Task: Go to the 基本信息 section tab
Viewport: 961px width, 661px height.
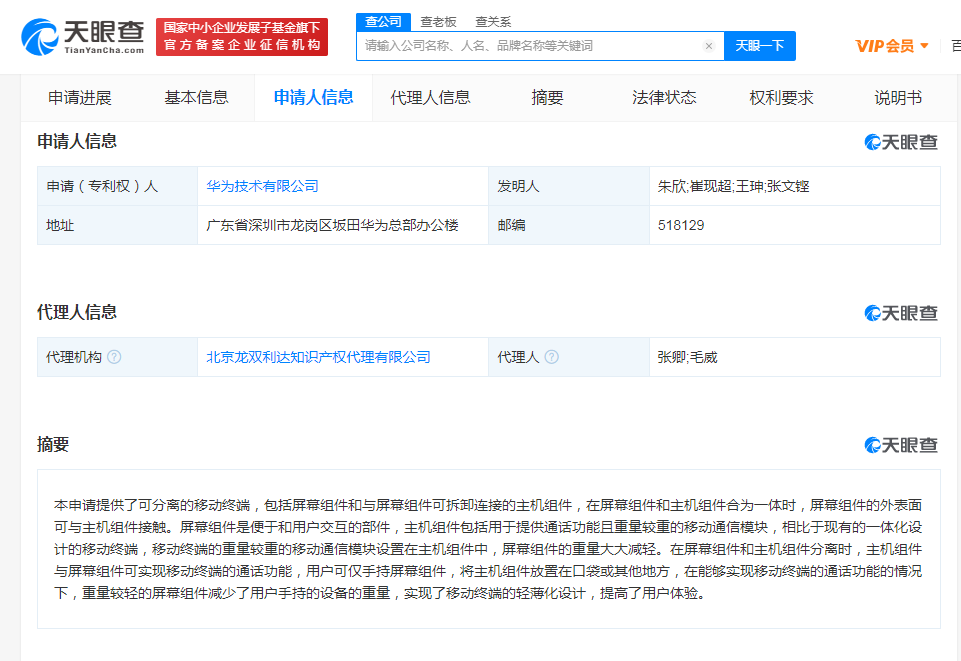Action: (196, 97)
